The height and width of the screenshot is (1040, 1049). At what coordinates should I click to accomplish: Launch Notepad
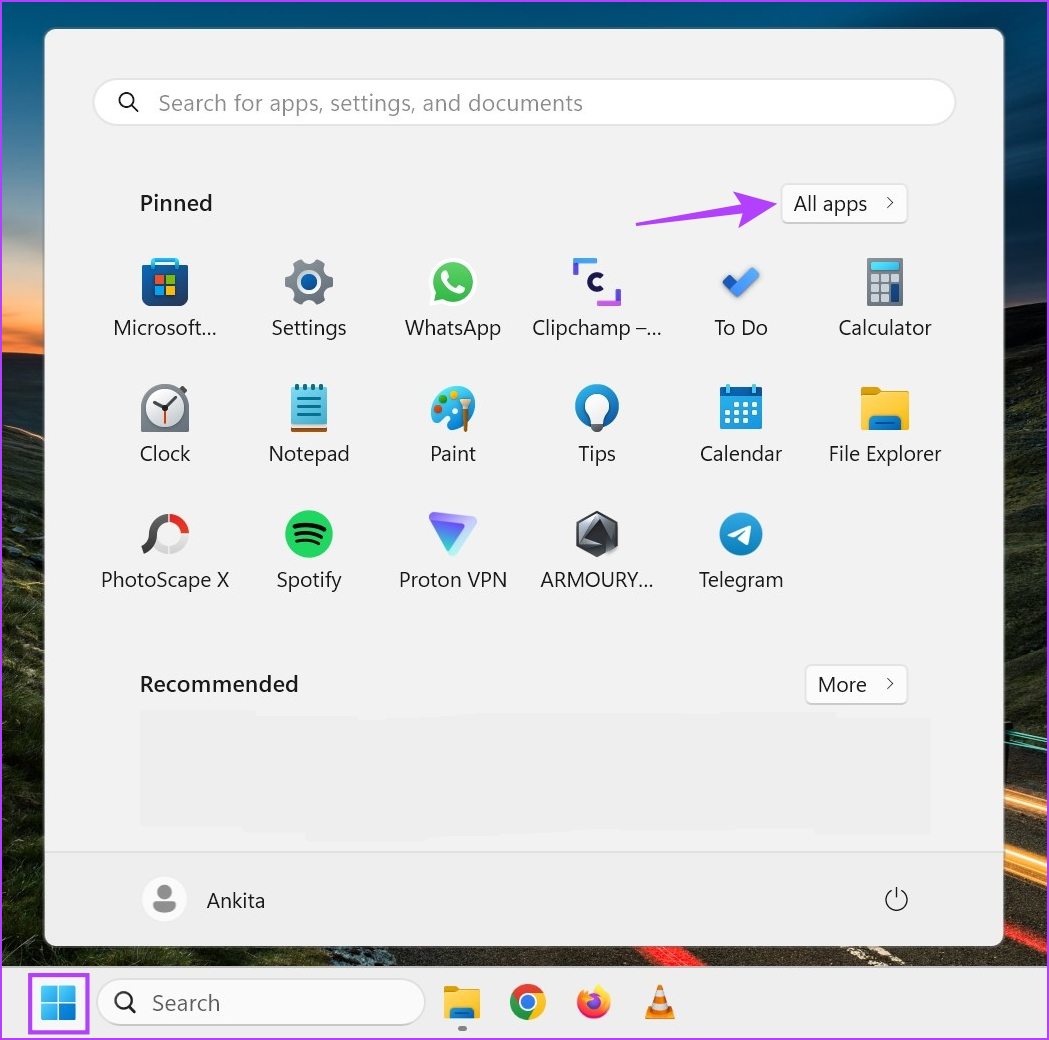pos(308,424)
